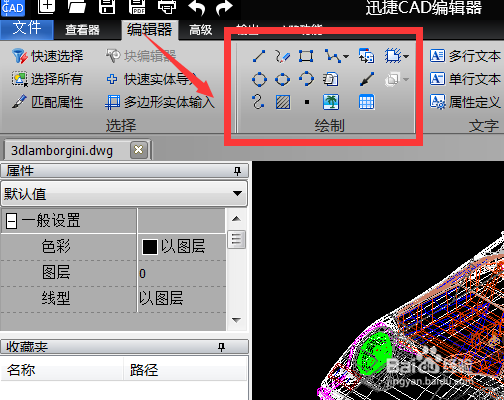Save the drawing as PDF
The height and width of the screenshot is (400, 504).
click(137, 7)
